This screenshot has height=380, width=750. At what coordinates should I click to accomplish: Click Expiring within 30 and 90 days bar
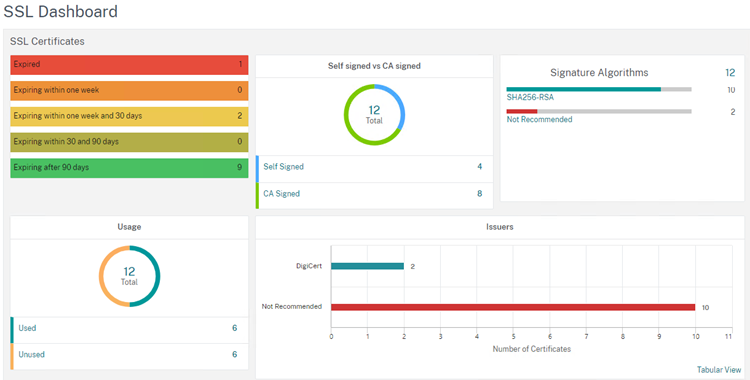[129, 142]
